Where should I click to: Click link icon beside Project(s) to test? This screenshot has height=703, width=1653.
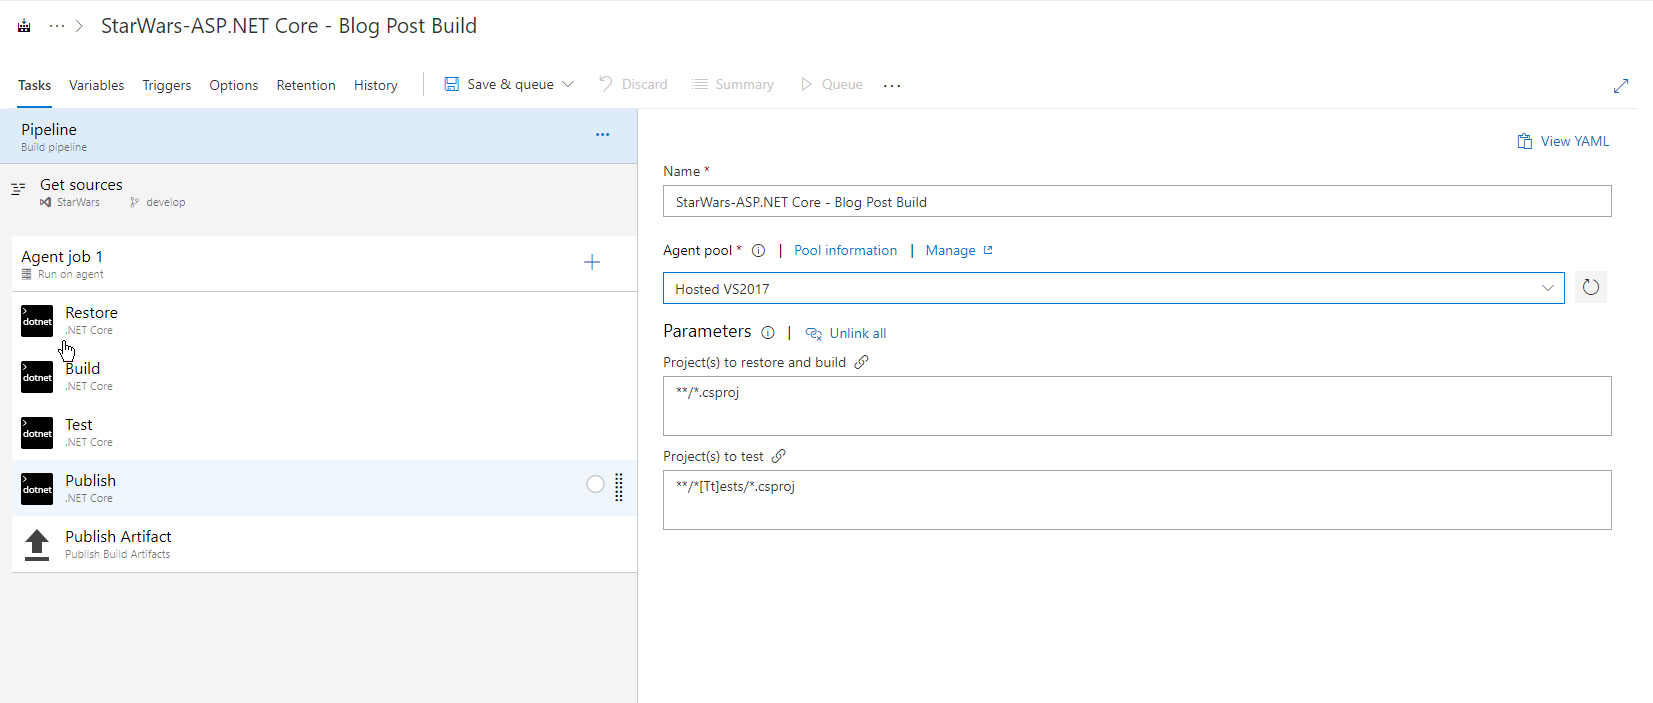778,456
